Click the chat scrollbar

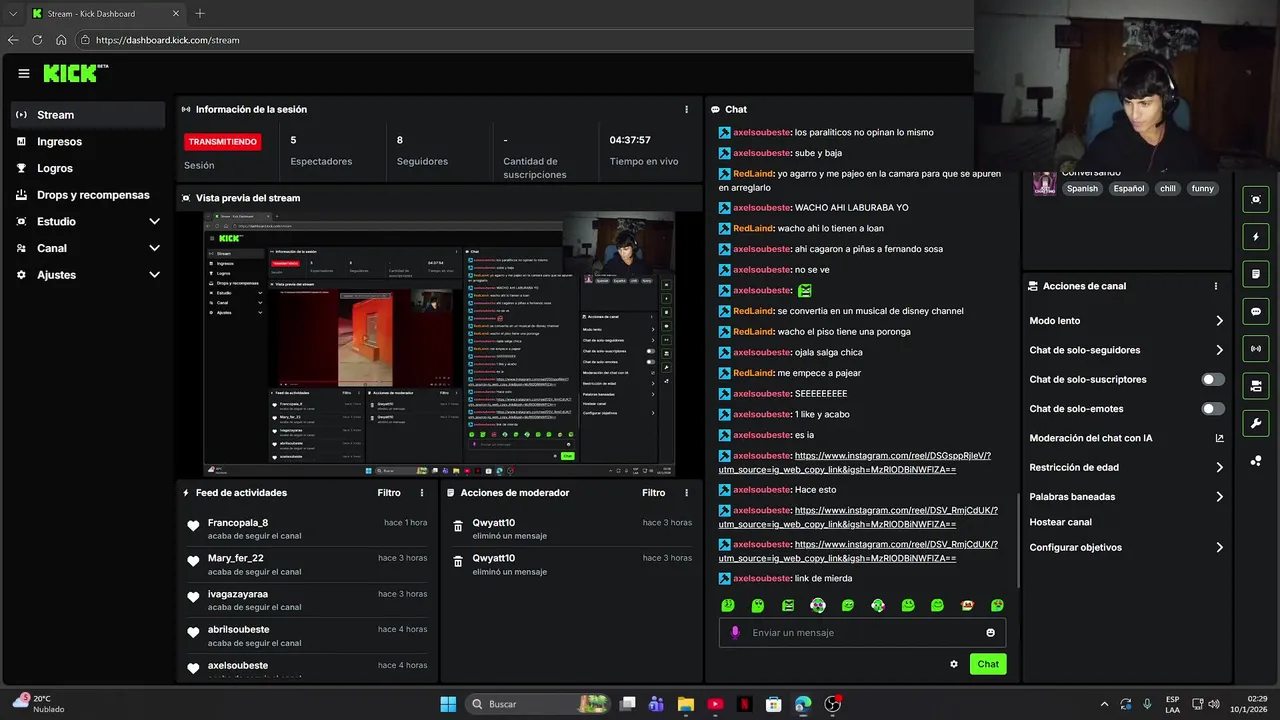[1017, 540]
